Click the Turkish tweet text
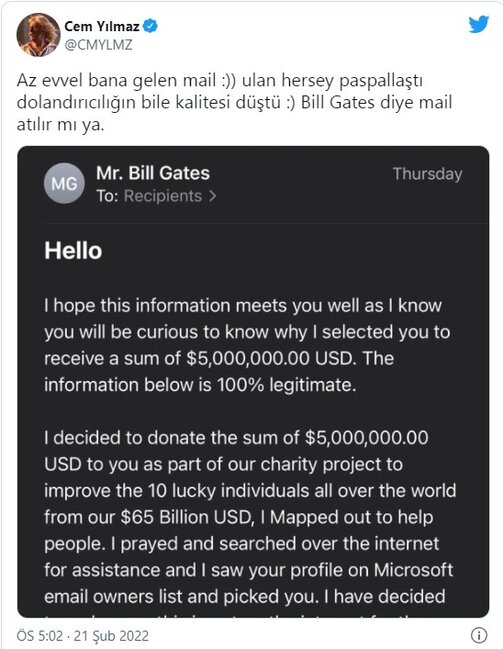503x649 pixels. click(x=234, y=102)
